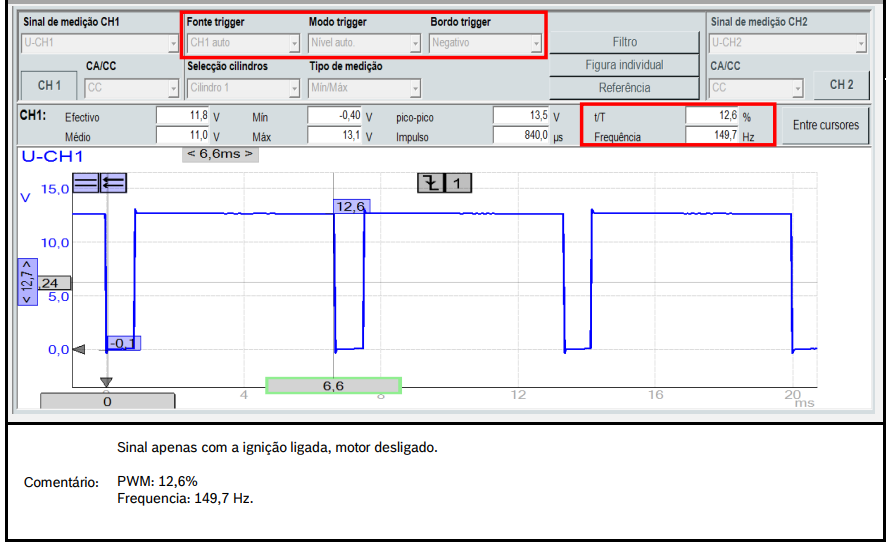Expand the Sinal de medição CH2 dropdown

787,43
